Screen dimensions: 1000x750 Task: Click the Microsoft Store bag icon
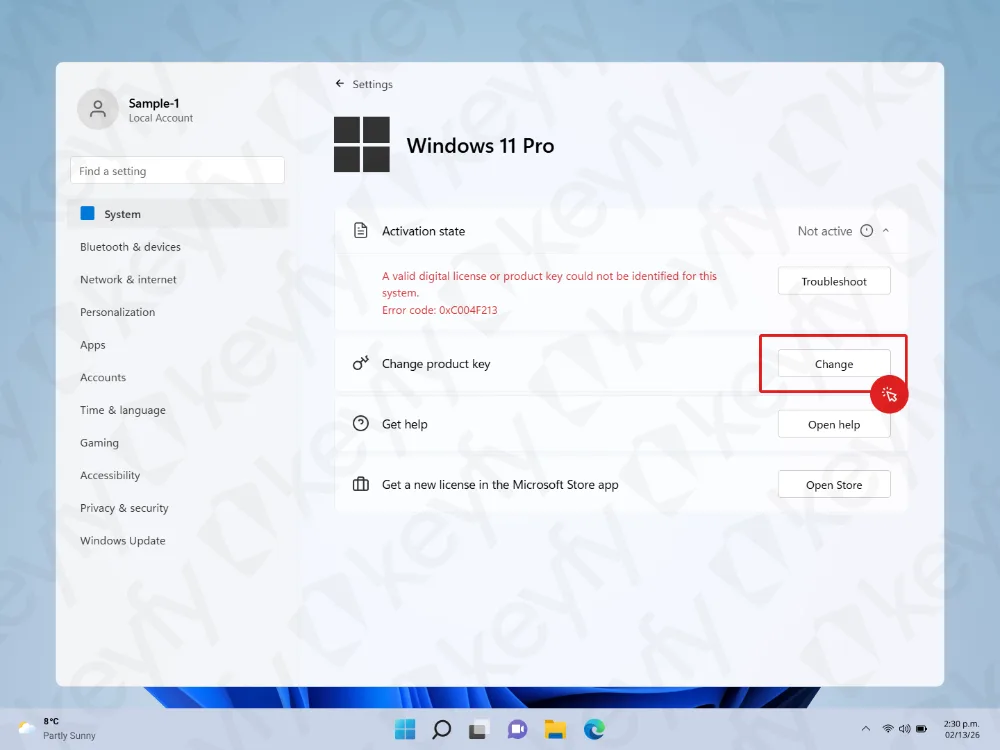pyautogui.click(x=360, y=484)
